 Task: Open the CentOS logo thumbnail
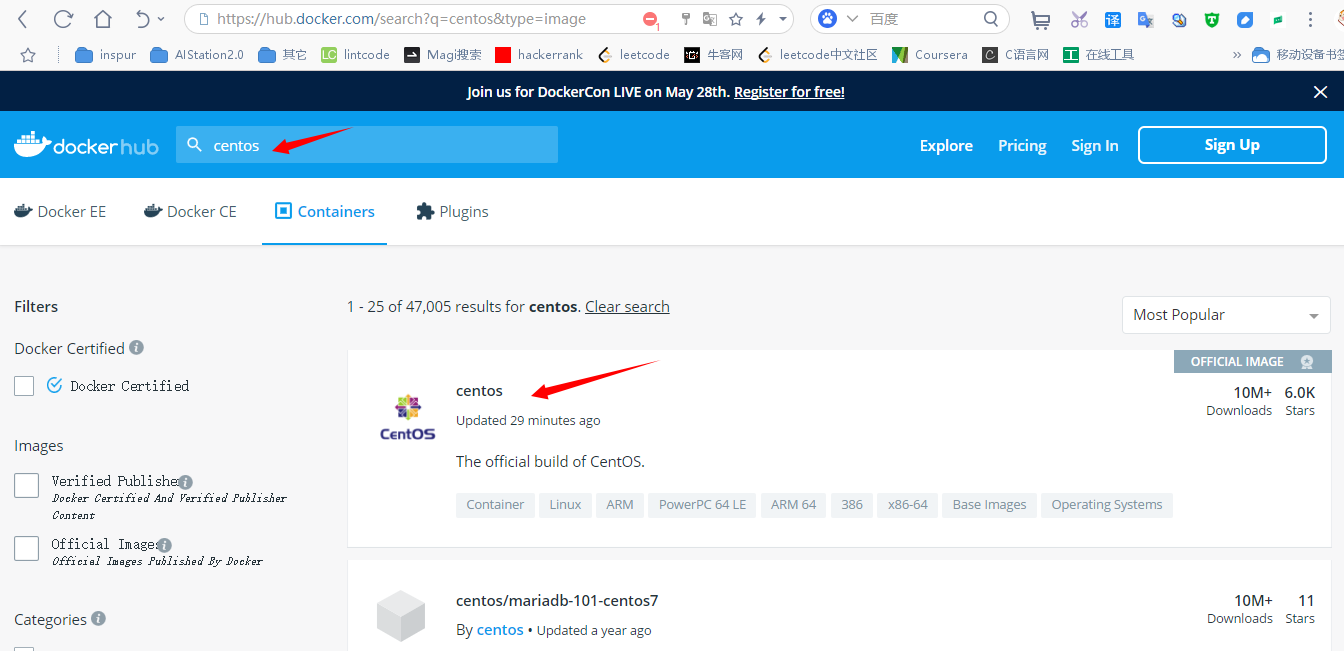(x=408, y=418)
